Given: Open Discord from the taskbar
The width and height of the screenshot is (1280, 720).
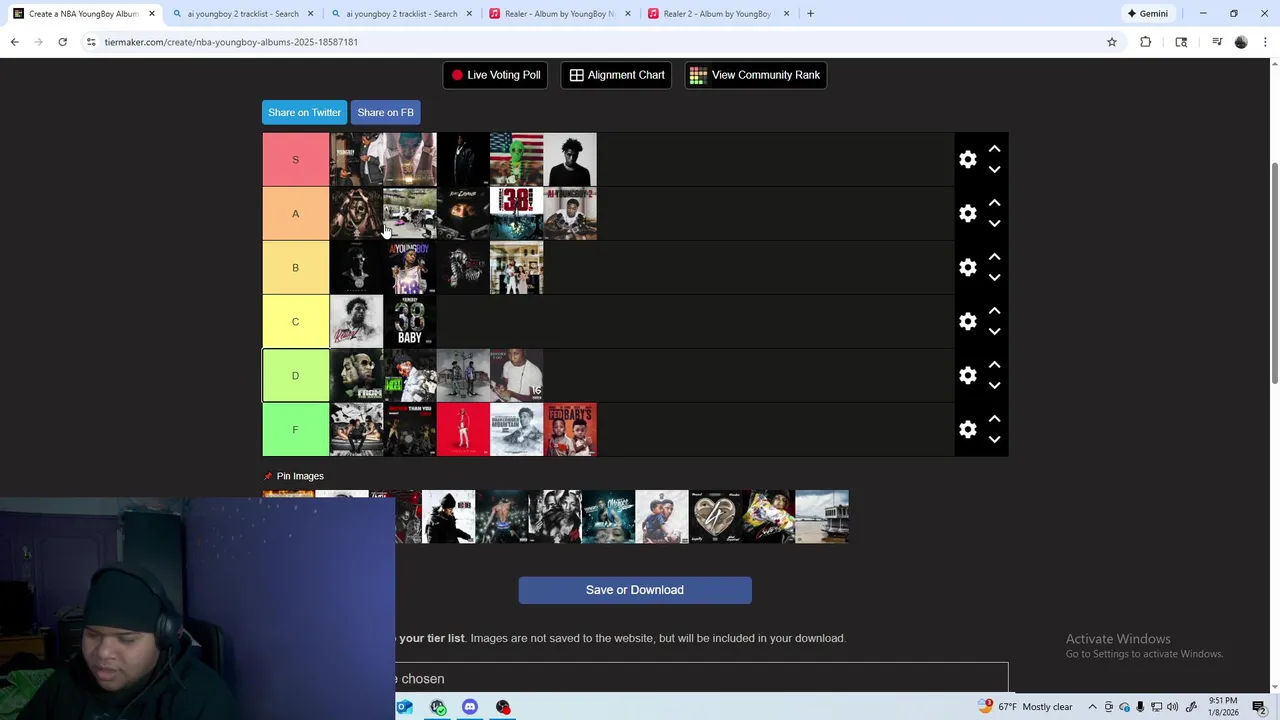Looking at the screenshot, I should 470,707.
